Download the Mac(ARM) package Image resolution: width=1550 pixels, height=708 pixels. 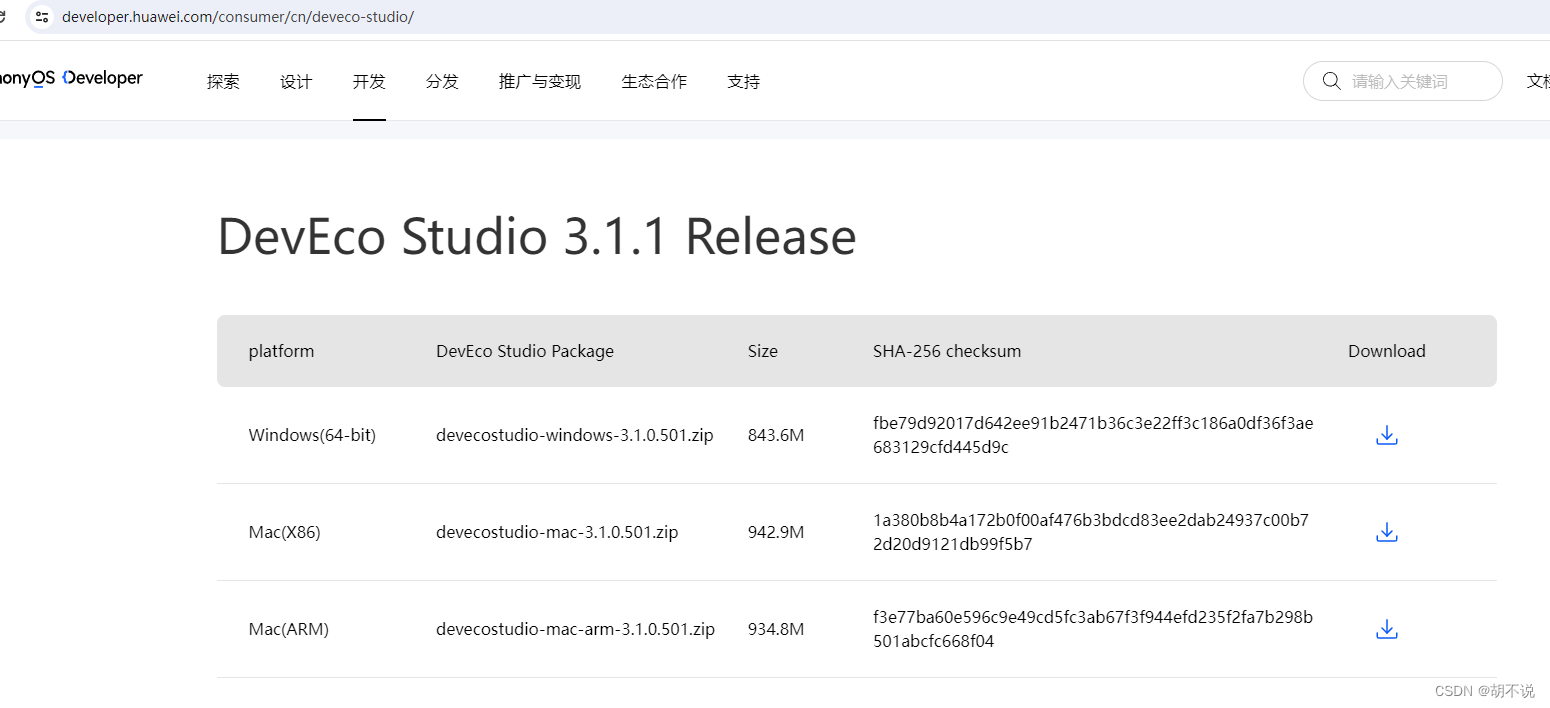(x=1386, y=629)
